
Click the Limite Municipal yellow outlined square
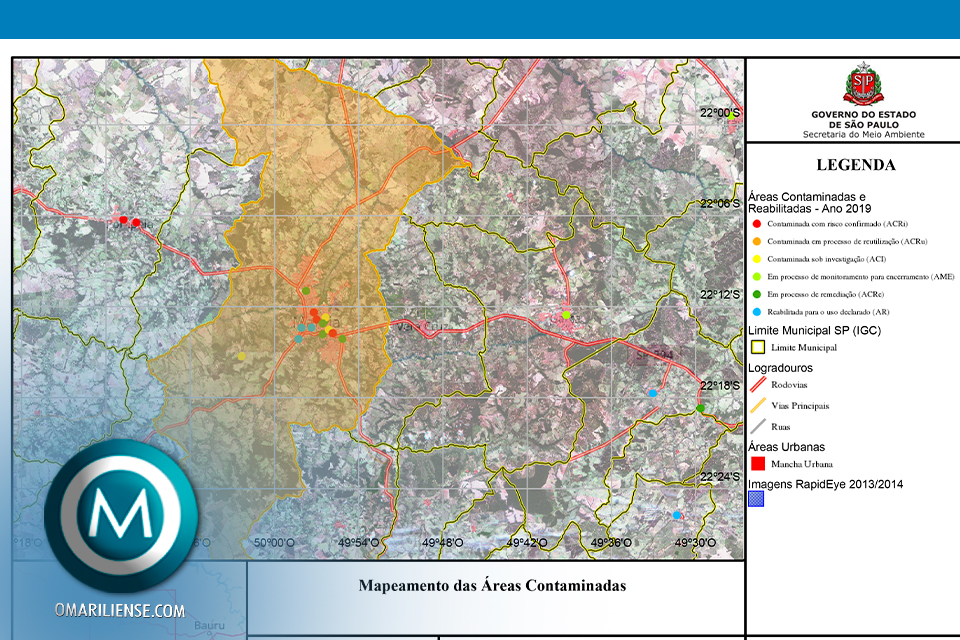click(757, 347)
